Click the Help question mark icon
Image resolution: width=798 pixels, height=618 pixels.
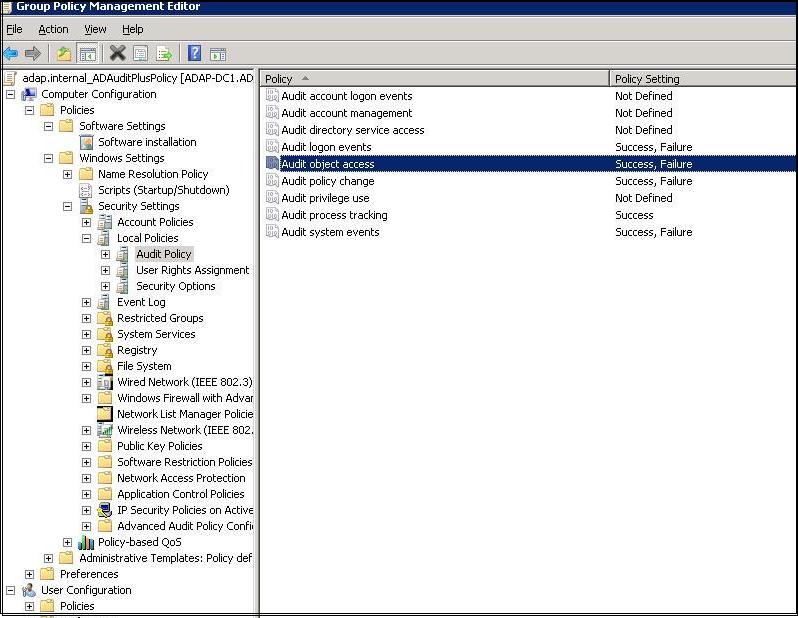pos(194,53)
